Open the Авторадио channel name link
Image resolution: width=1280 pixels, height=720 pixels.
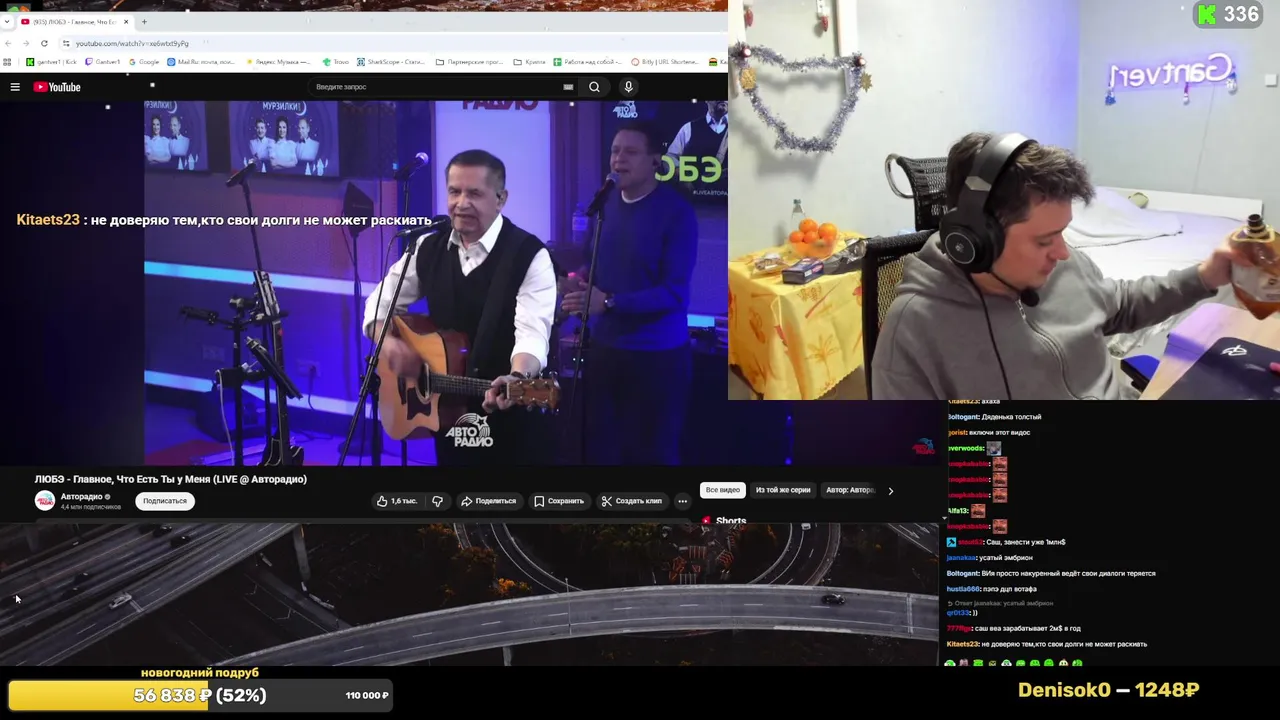82,497
